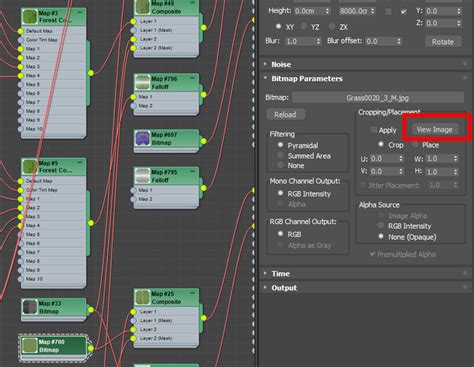
Task: Click the W crop width spinner arrows
Action: click(456, 159)
